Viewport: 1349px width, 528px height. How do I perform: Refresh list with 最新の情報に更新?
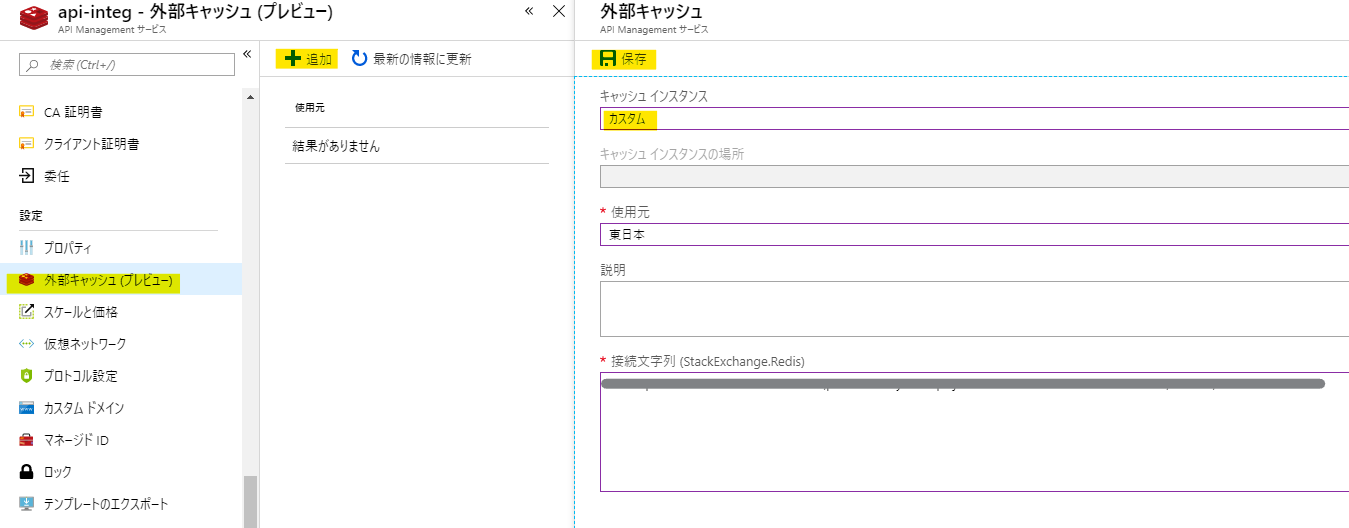(x=411, y=59)
